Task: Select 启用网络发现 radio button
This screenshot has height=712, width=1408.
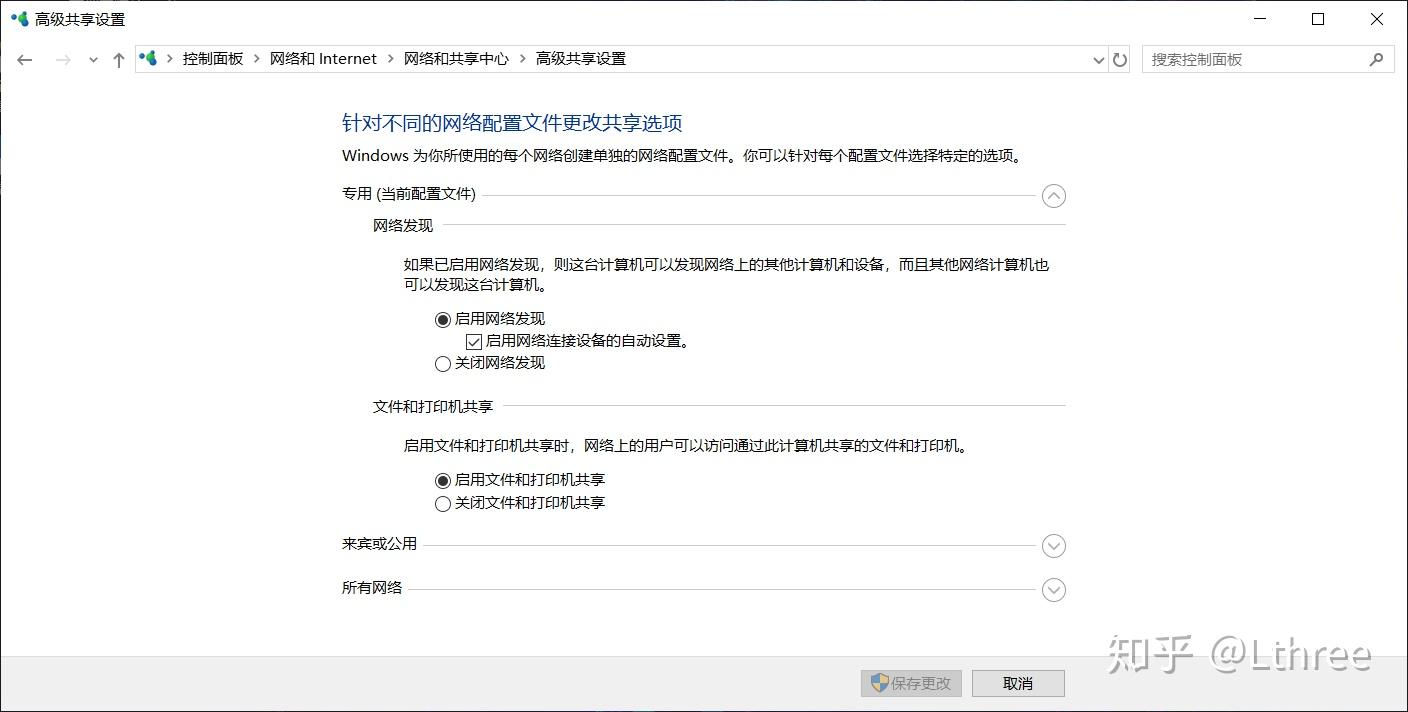Action: 443,320
